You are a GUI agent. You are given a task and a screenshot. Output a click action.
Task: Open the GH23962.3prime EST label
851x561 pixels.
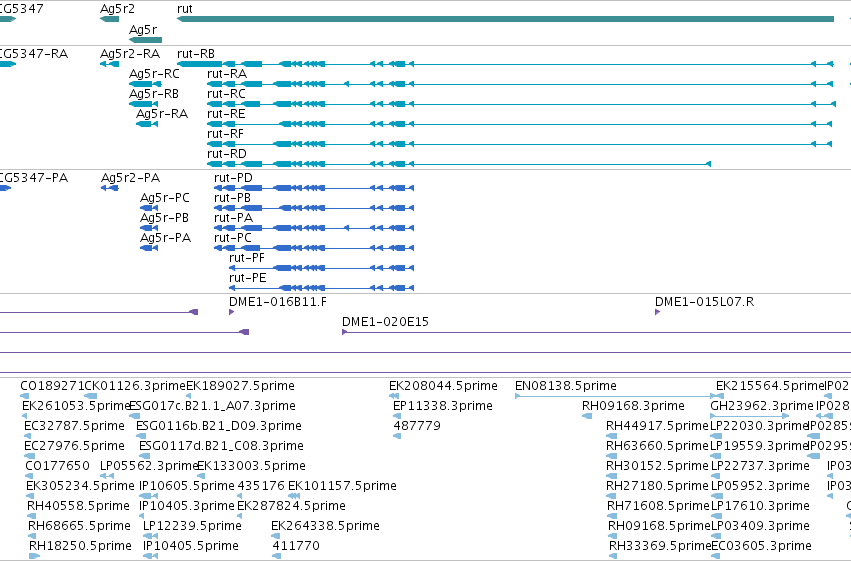tap(762, 406)
